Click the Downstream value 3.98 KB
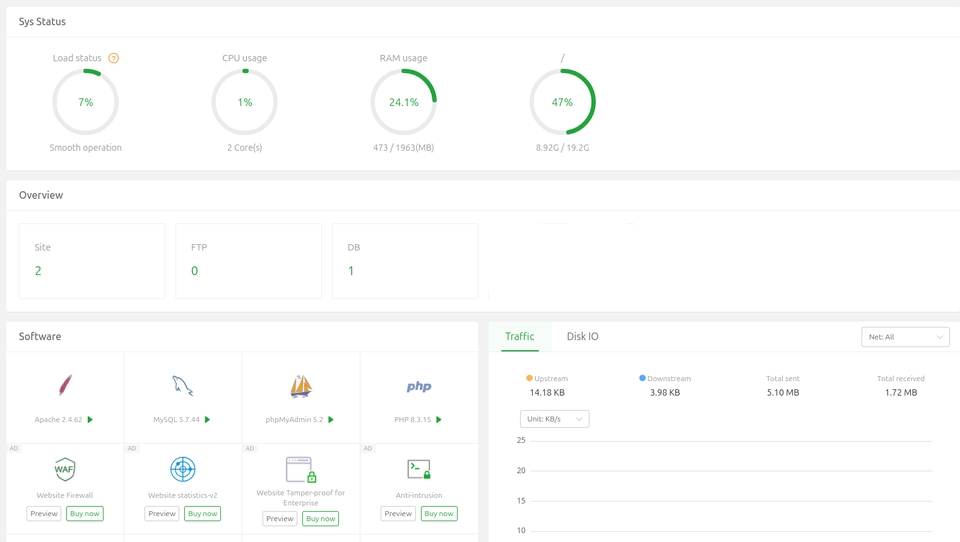The width and height of the screenshot is (960, 542). coord(665,393)
